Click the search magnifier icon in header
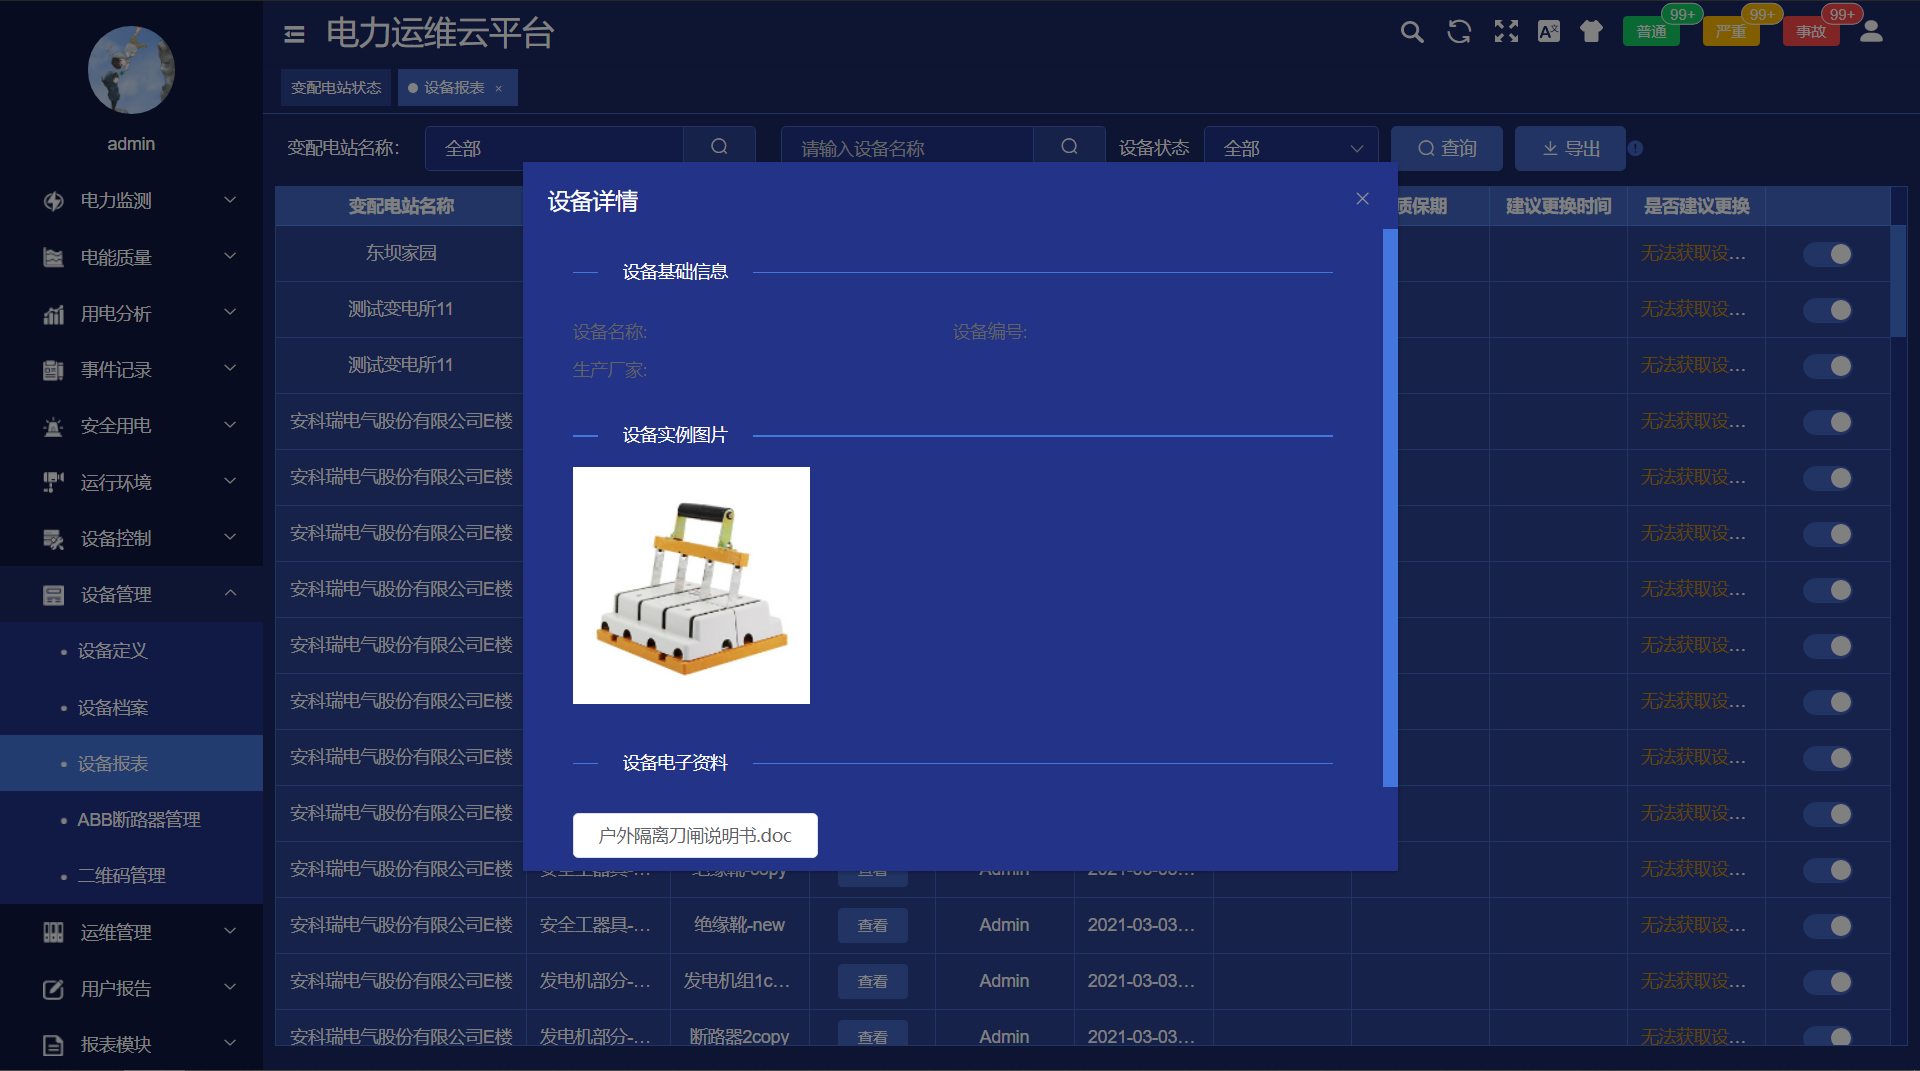The height and width of the screenshot is (1071, 1920). tap(1411, 32)
